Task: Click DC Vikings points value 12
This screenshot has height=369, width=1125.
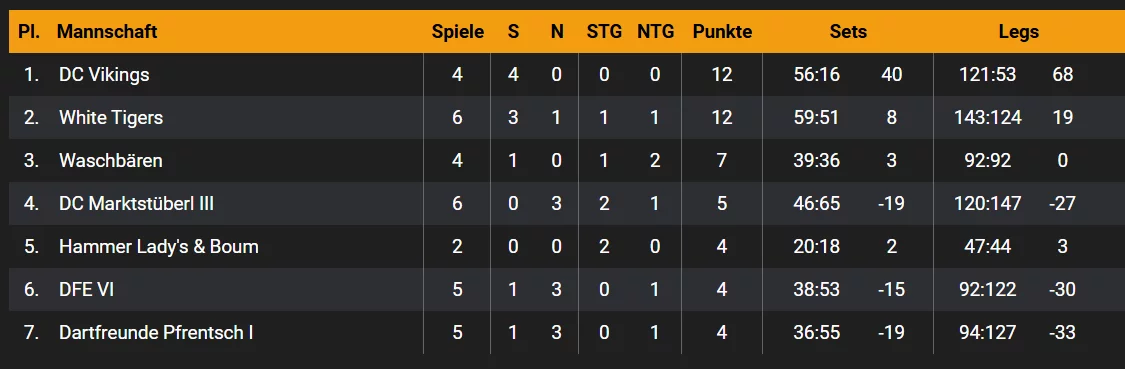Action: [722, 75]
